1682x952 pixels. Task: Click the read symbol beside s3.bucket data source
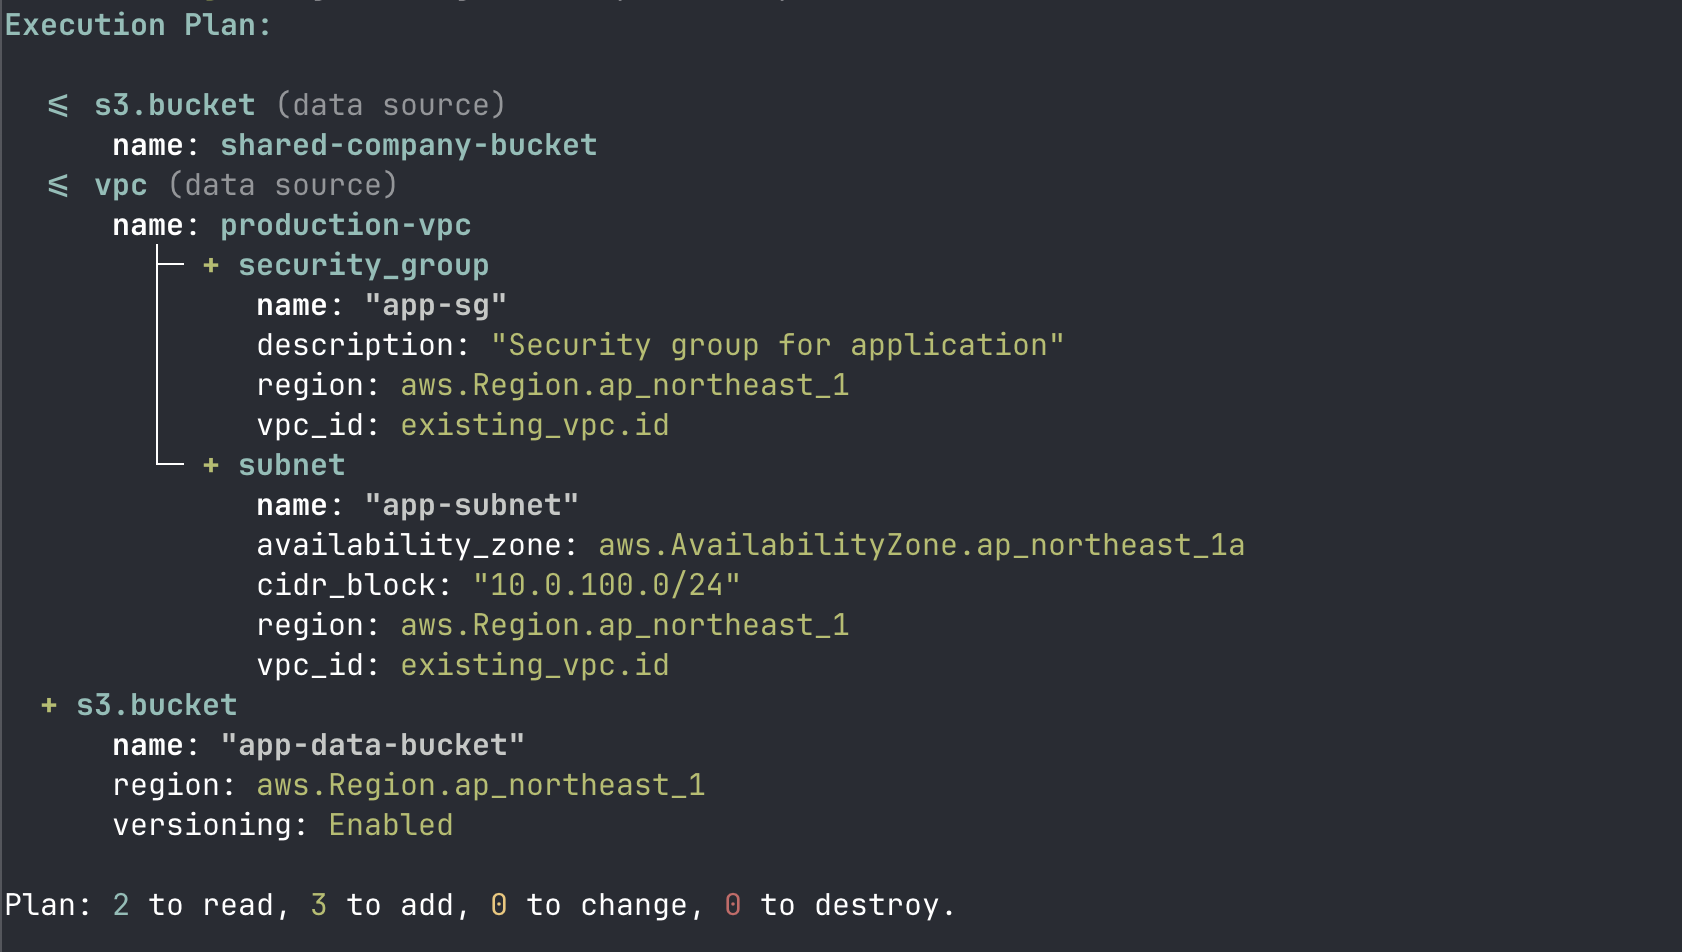pos(58,105)
